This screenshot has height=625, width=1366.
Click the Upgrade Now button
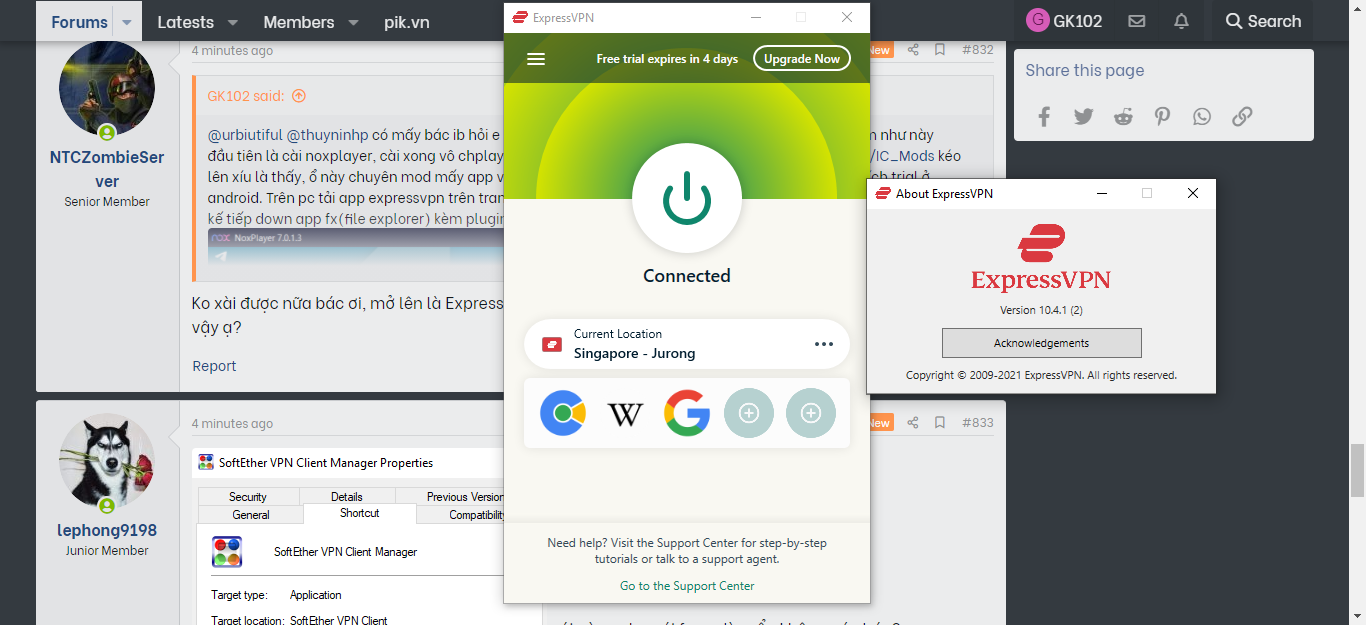pos(802,59)
